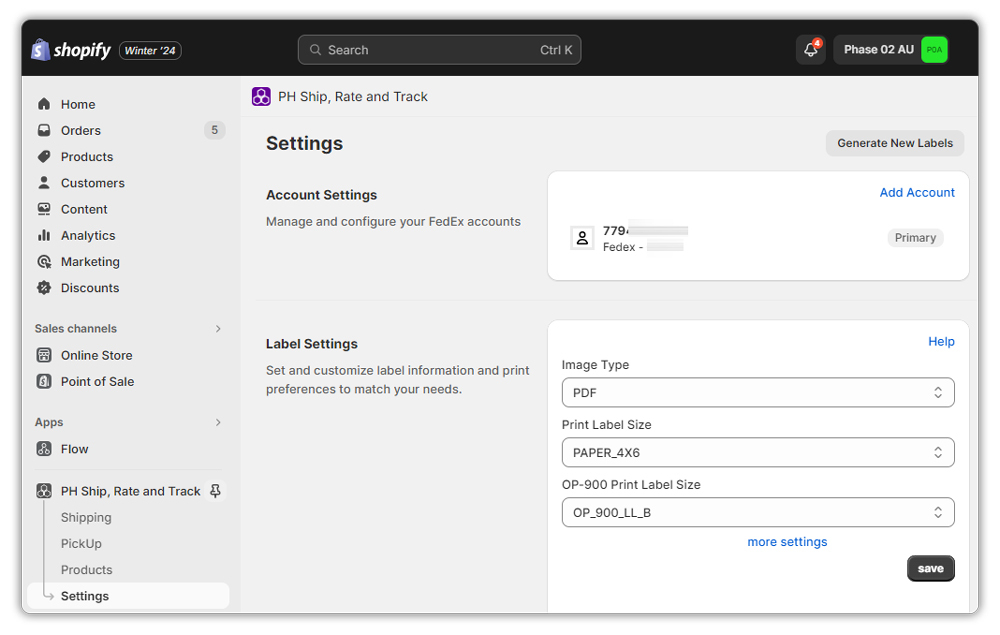Viewport: 1000px width, 635px height.
Task: Click the Products tag icon
Action: pyautogui.click(x=44, y=156)
